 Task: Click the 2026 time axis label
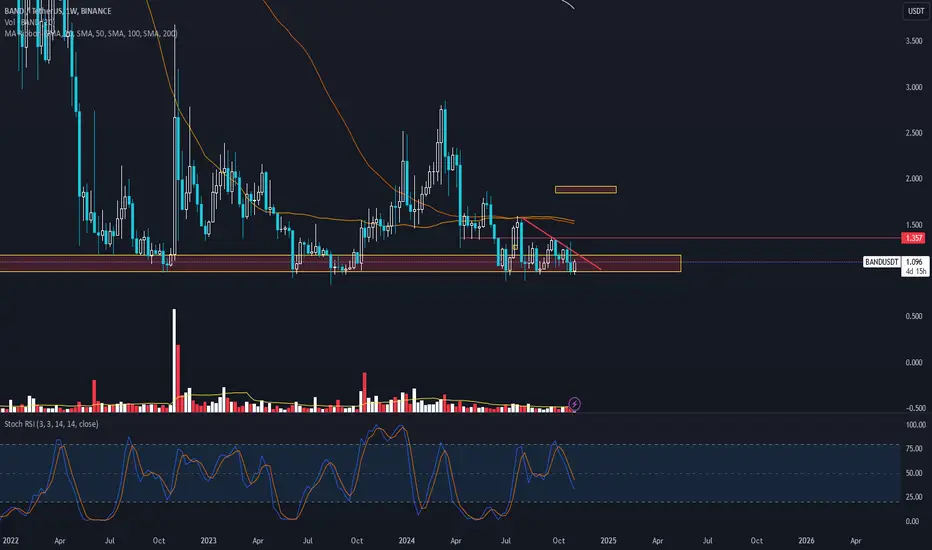pyautogui.click(x=806, y=540)
